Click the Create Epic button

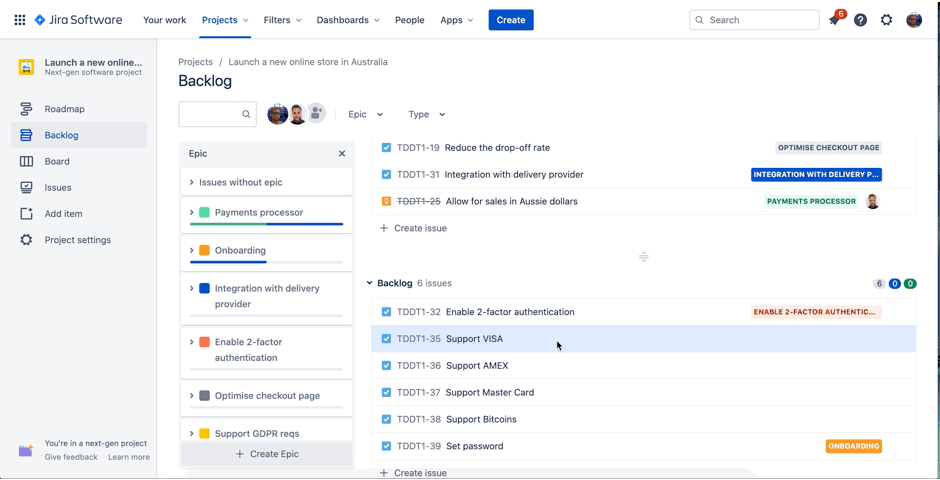(267, 454)
